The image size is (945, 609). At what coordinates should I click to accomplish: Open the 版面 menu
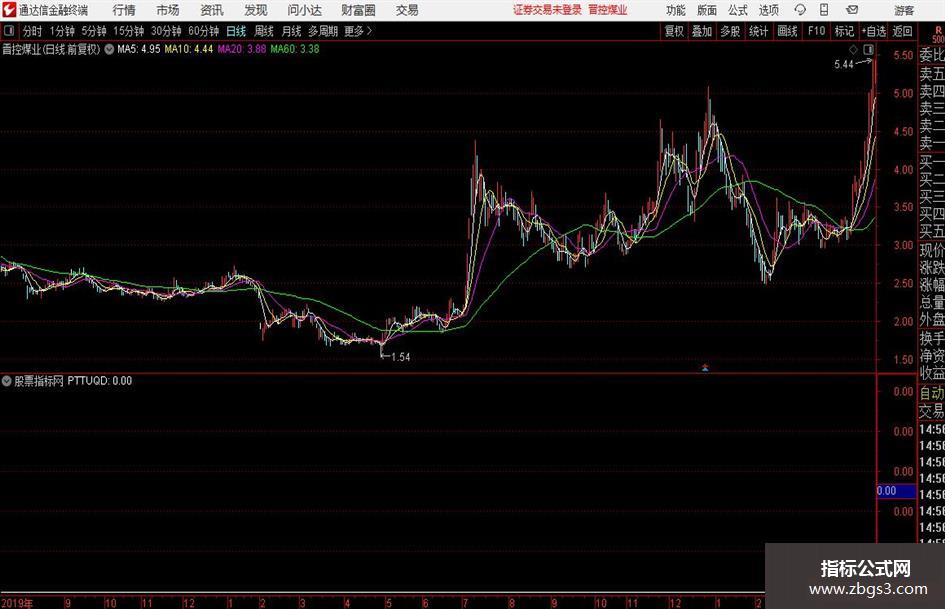[707, 10]
